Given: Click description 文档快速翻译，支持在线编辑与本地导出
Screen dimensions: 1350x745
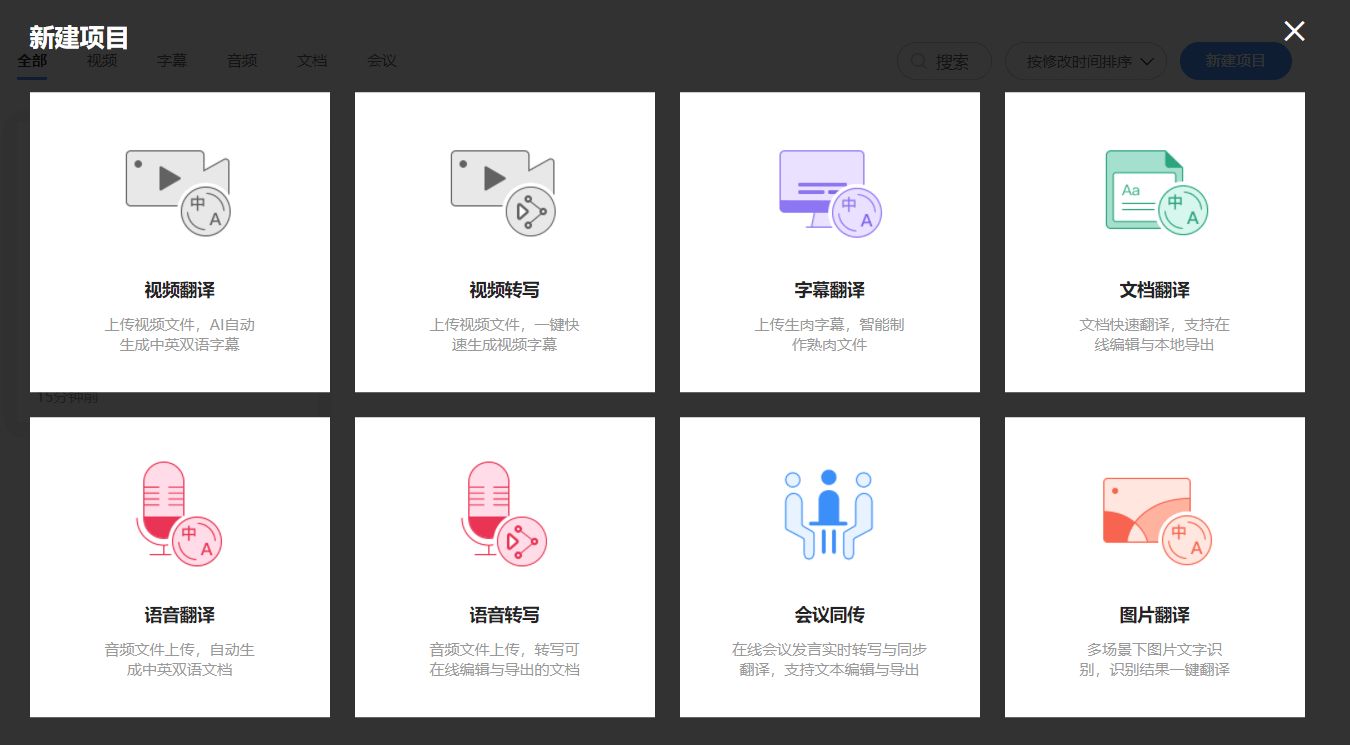Looking at the screenshot, I should coord(1155,335).
